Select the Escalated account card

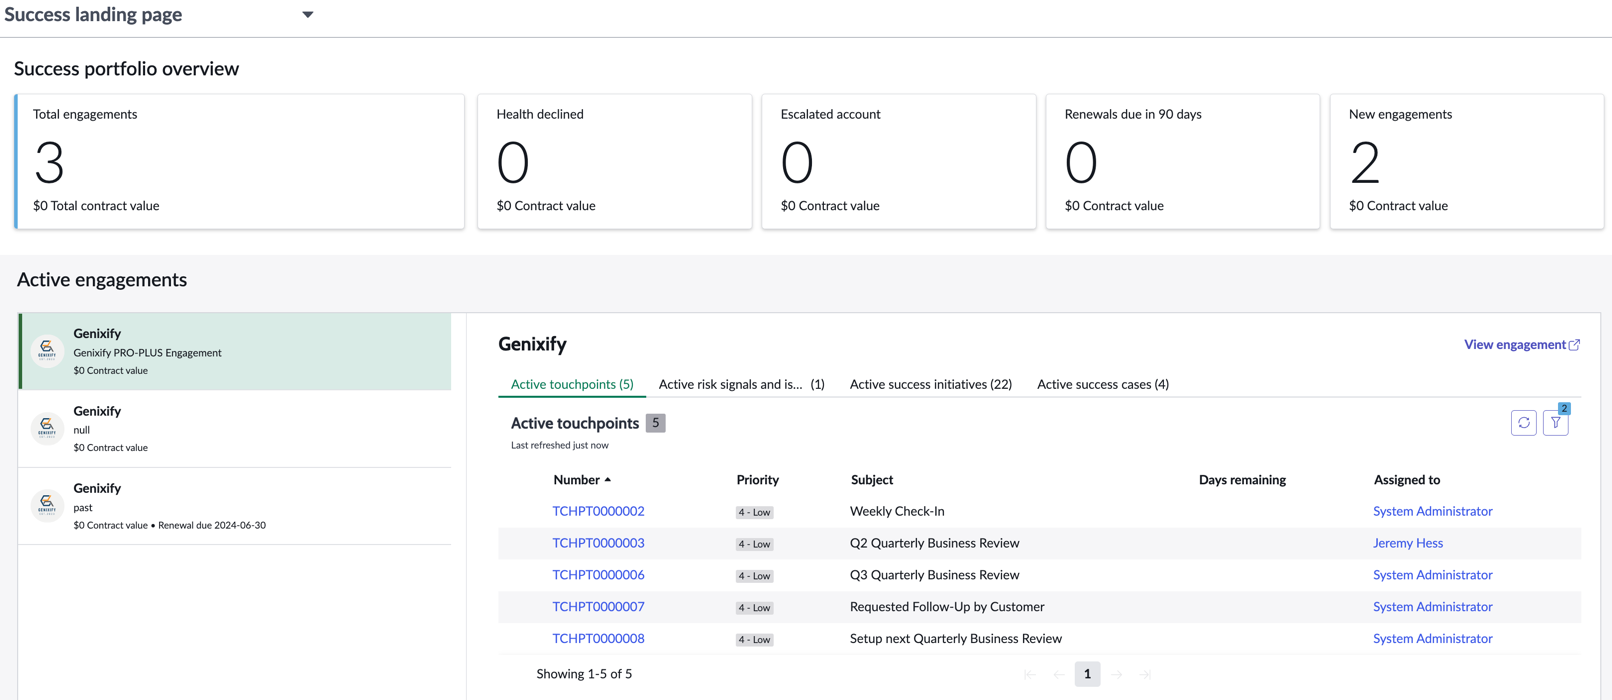point(899,162)
